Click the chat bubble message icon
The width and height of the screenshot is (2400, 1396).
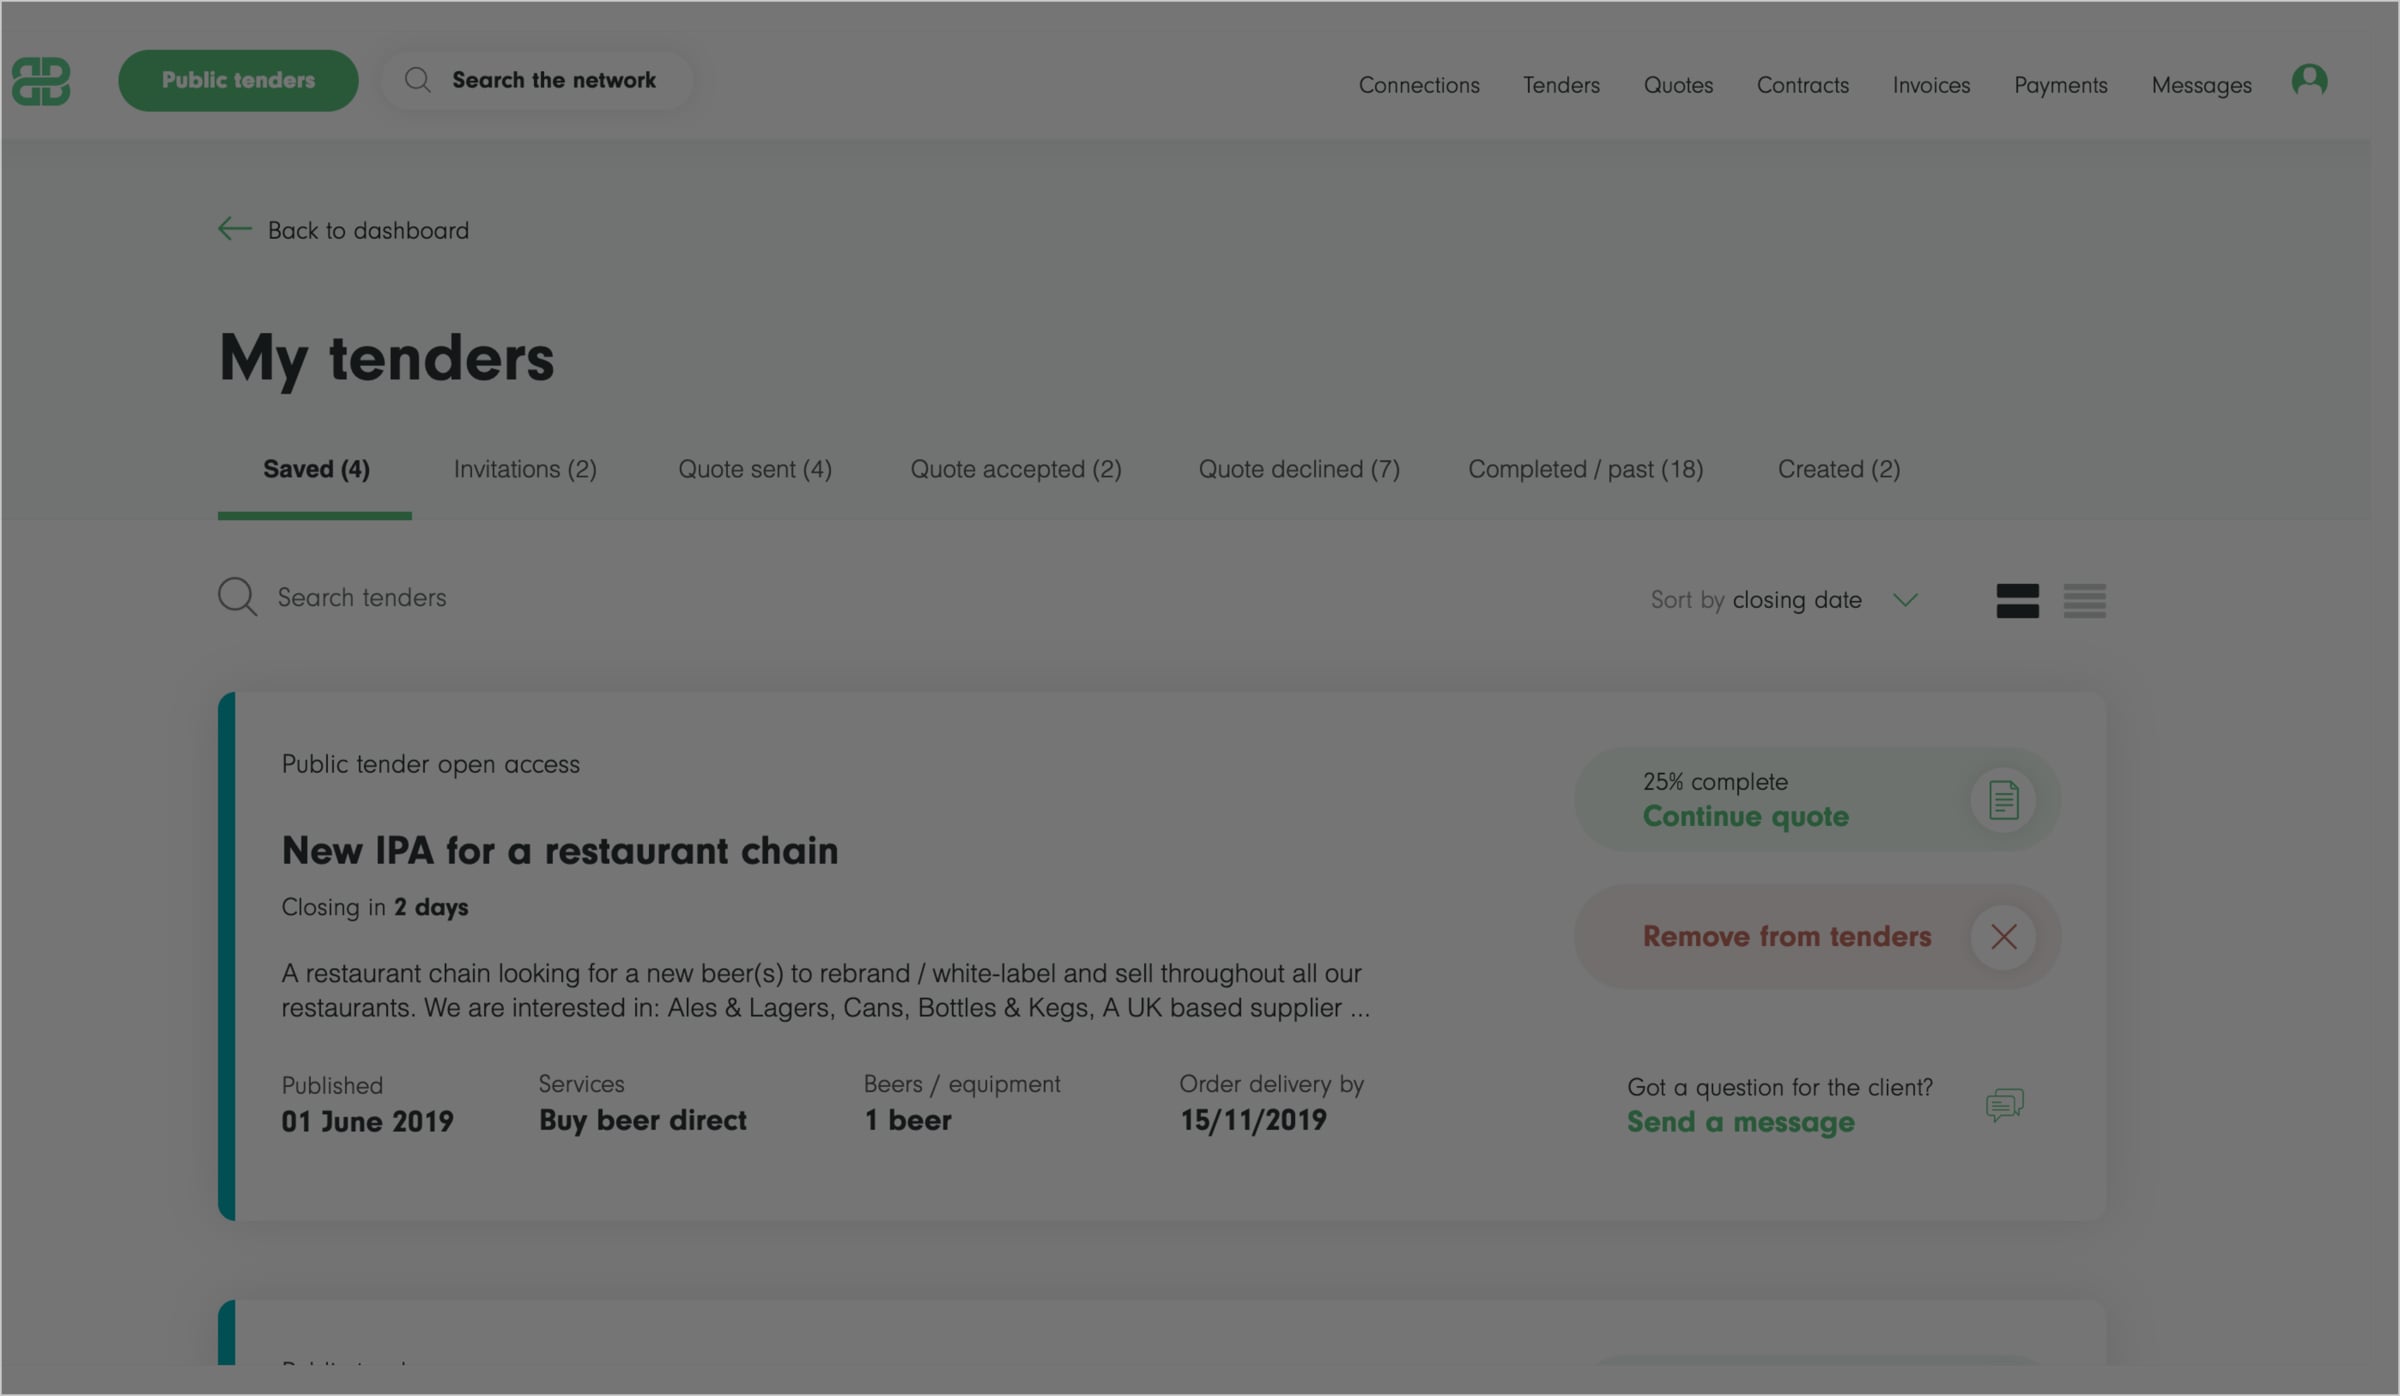[x=2004, y=1105]
